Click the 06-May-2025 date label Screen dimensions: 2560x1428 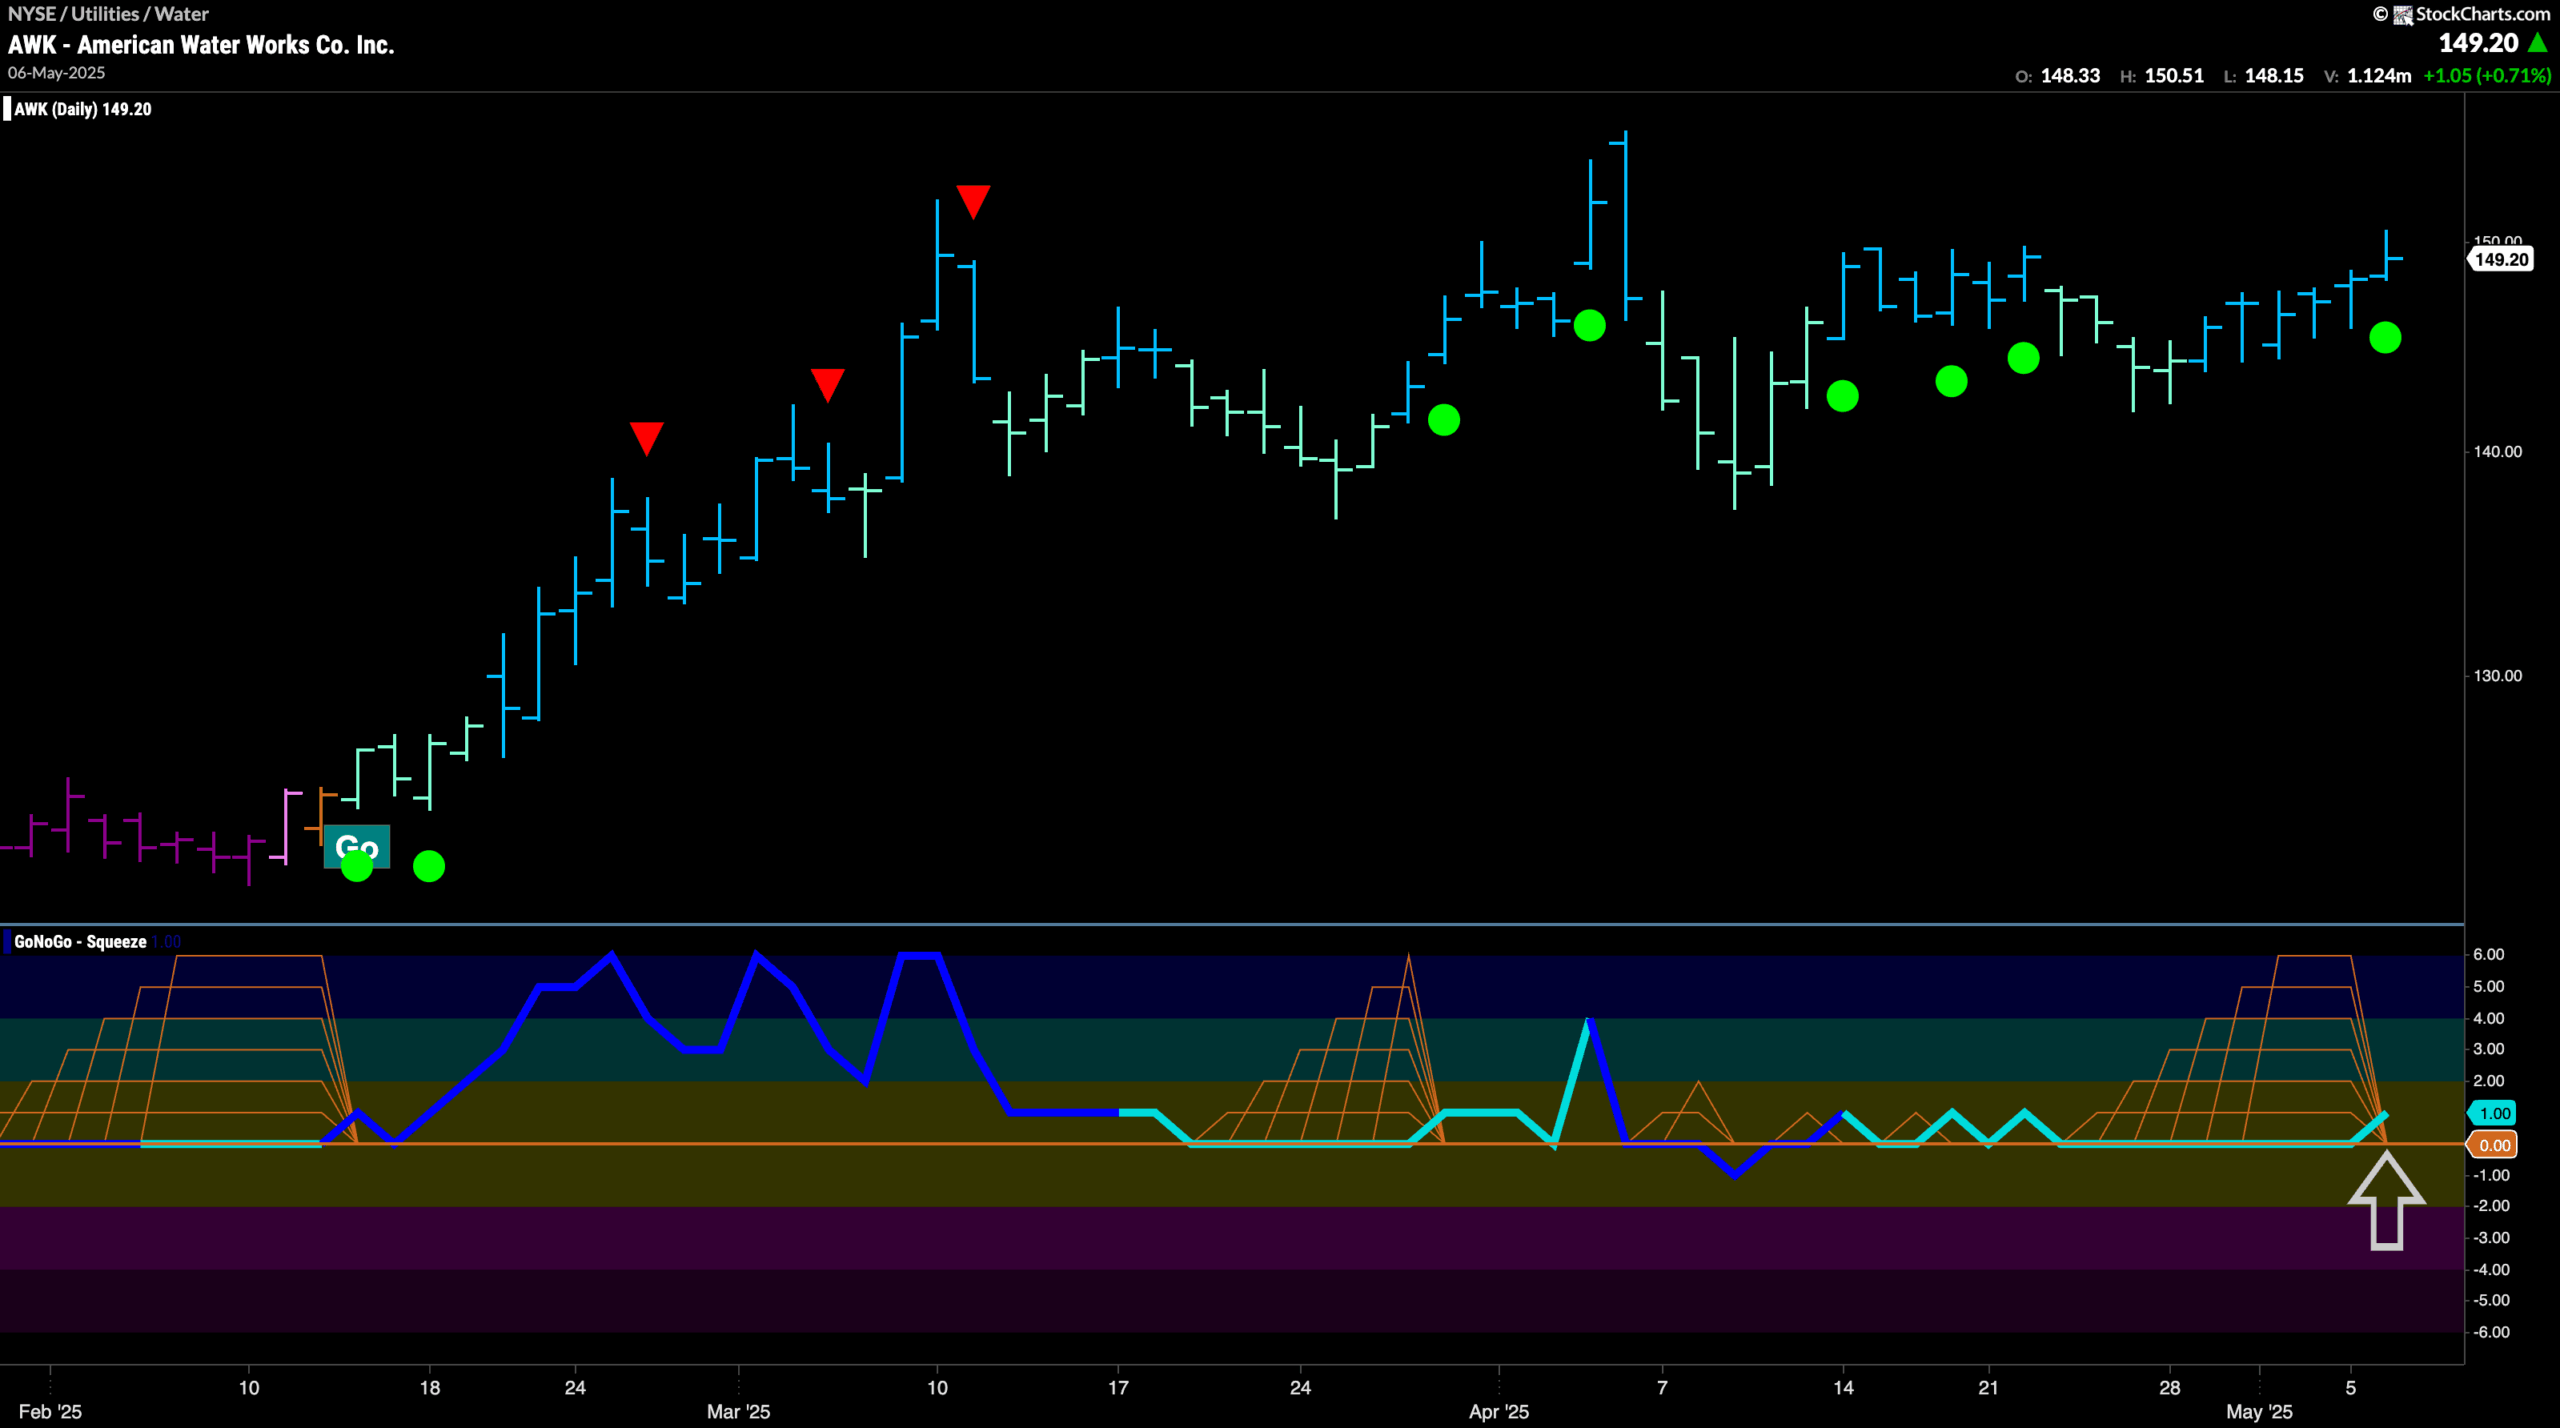57,73
